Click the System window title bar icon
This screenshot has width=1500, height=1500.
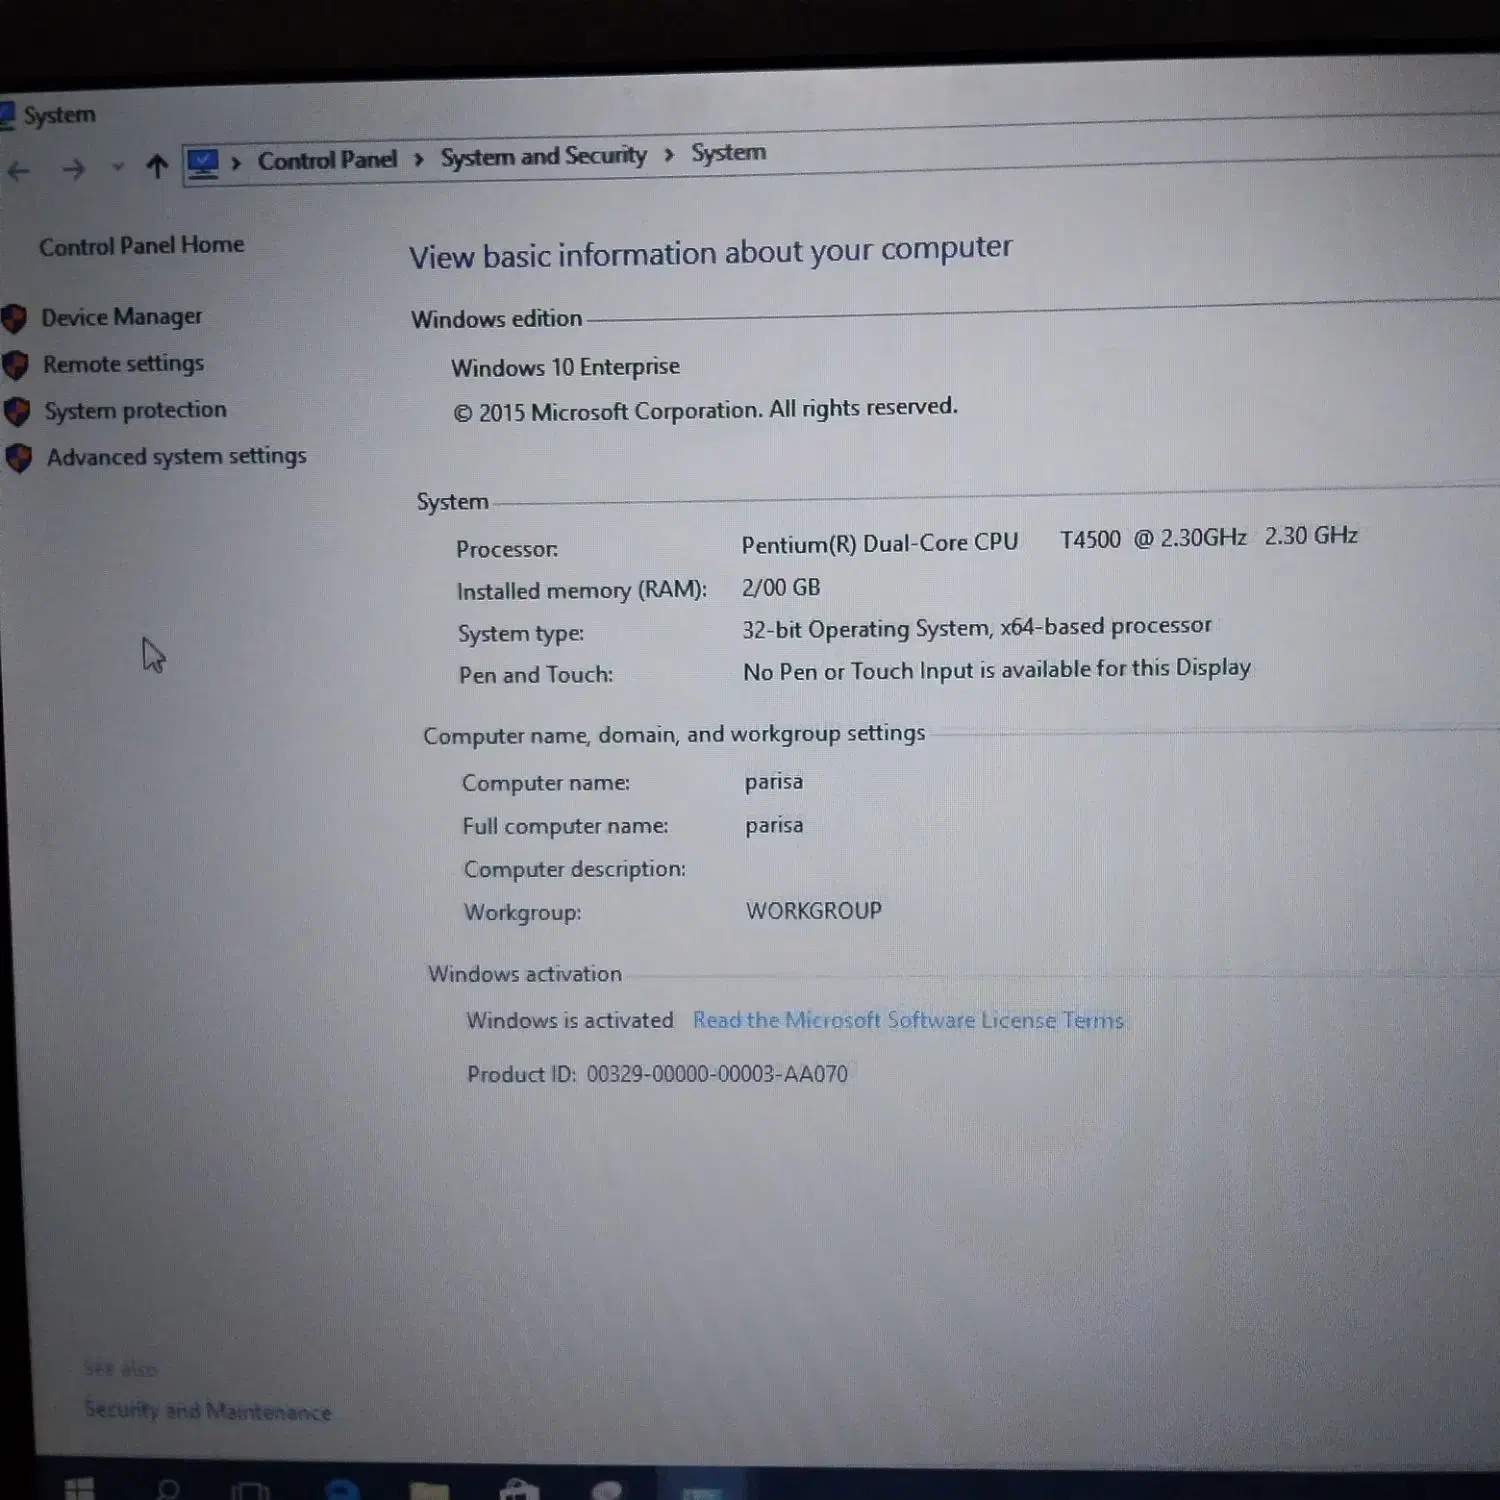click(6, 116)
